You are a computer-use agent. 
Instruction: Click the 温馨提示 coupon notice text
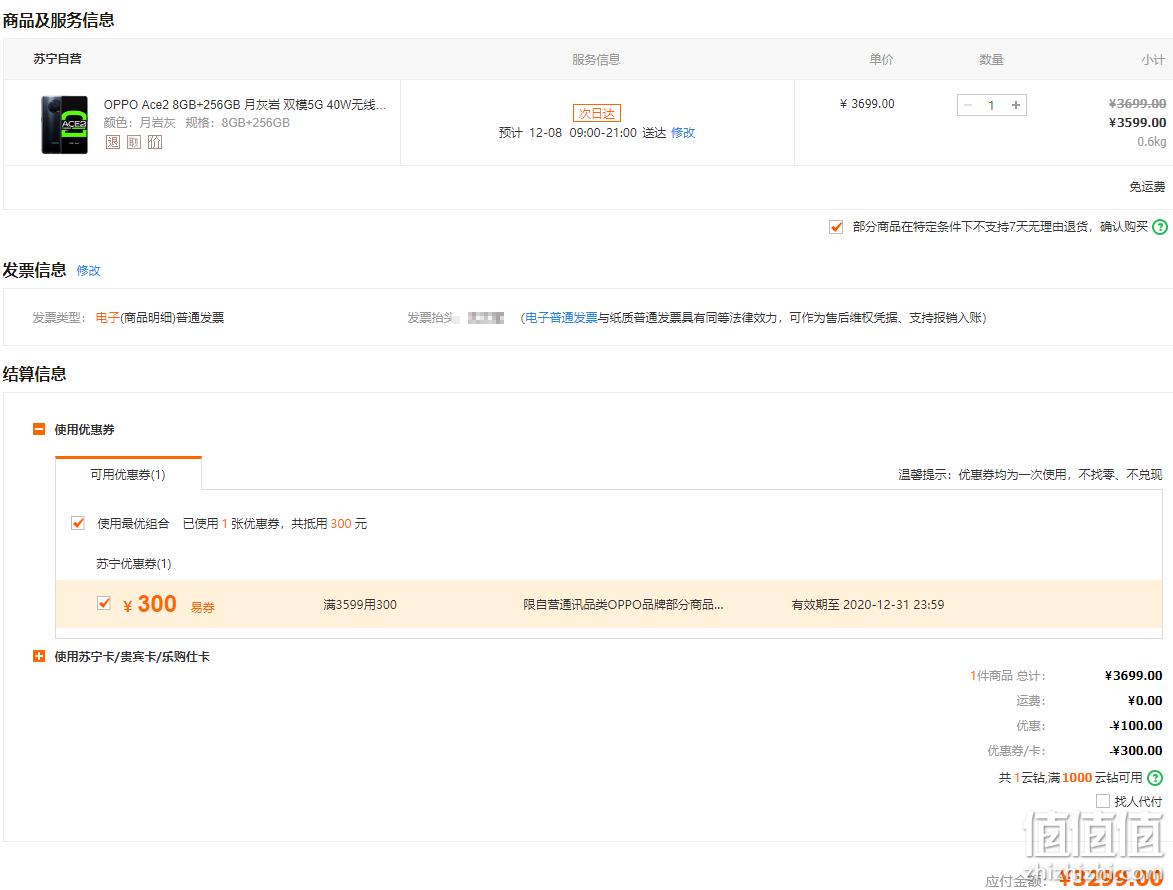click(x=1030, y=475)
